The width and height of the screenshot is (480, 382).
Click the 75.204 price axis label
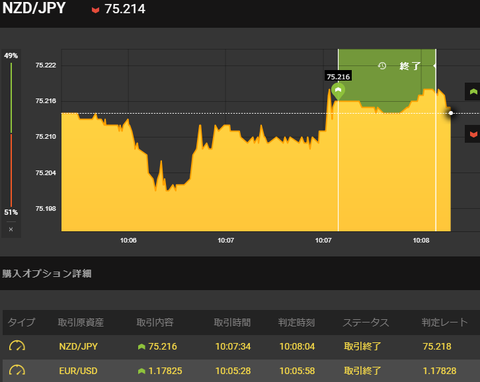coord(46,173)
